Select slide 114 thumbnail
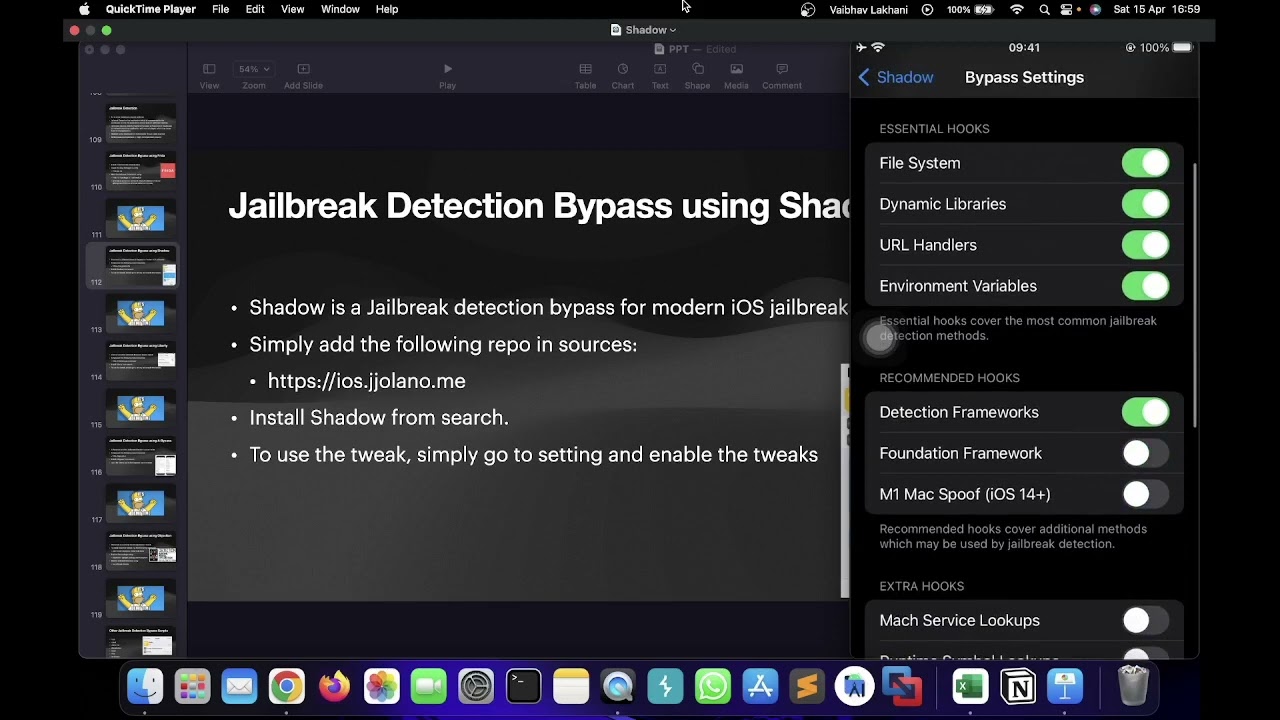1280x720 pixels. [x=141, y=360]
